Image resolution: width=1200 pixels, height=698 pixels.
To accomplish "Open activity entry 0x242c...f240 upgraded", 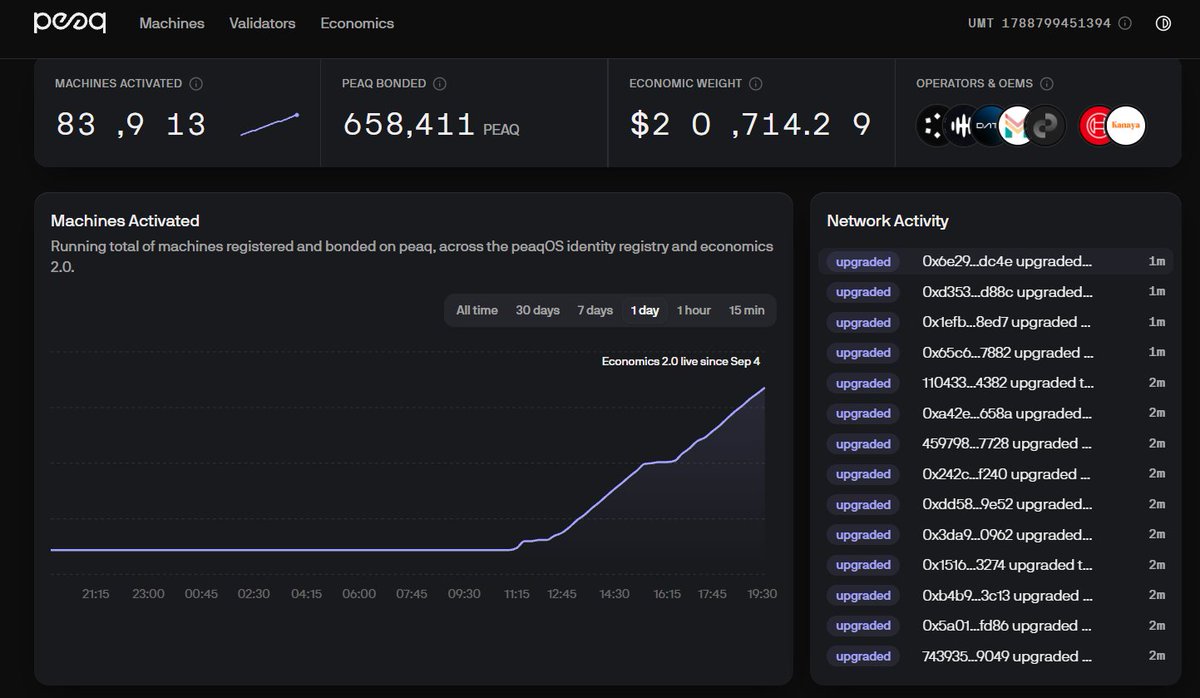I will click(996, 474).
